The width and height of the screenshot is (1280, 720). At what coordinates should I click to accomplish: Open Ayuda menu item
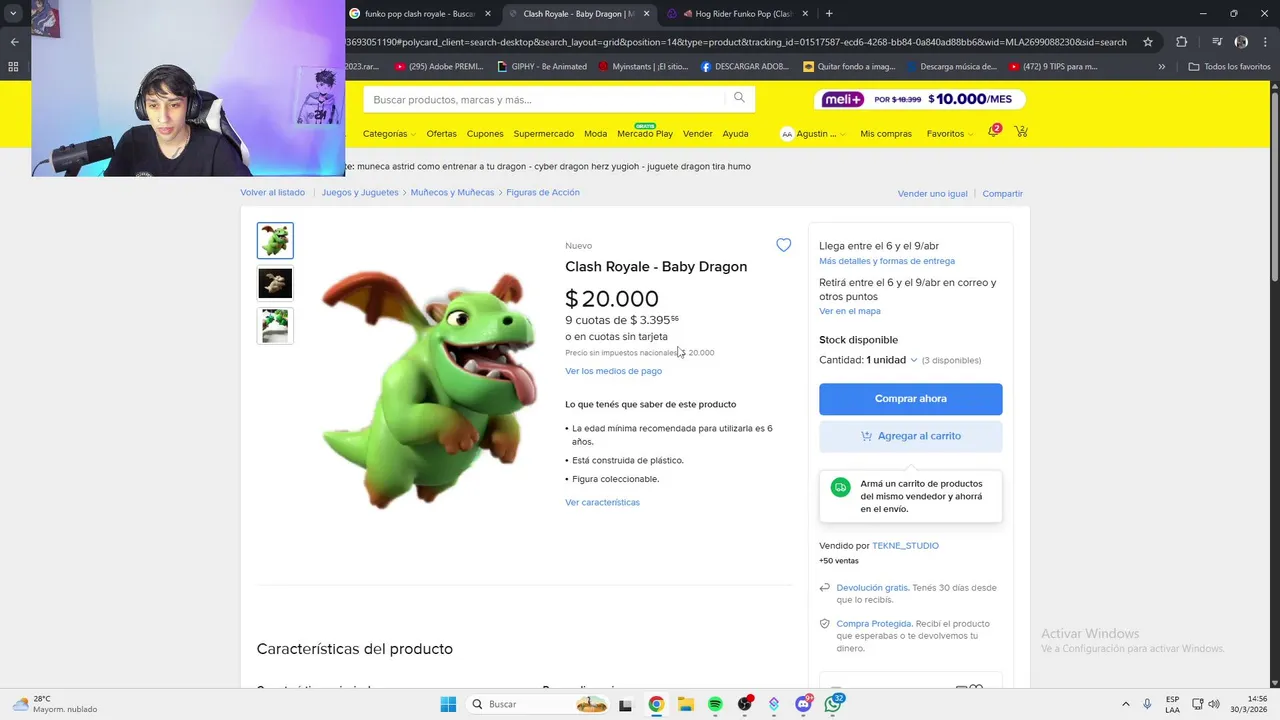735,133
